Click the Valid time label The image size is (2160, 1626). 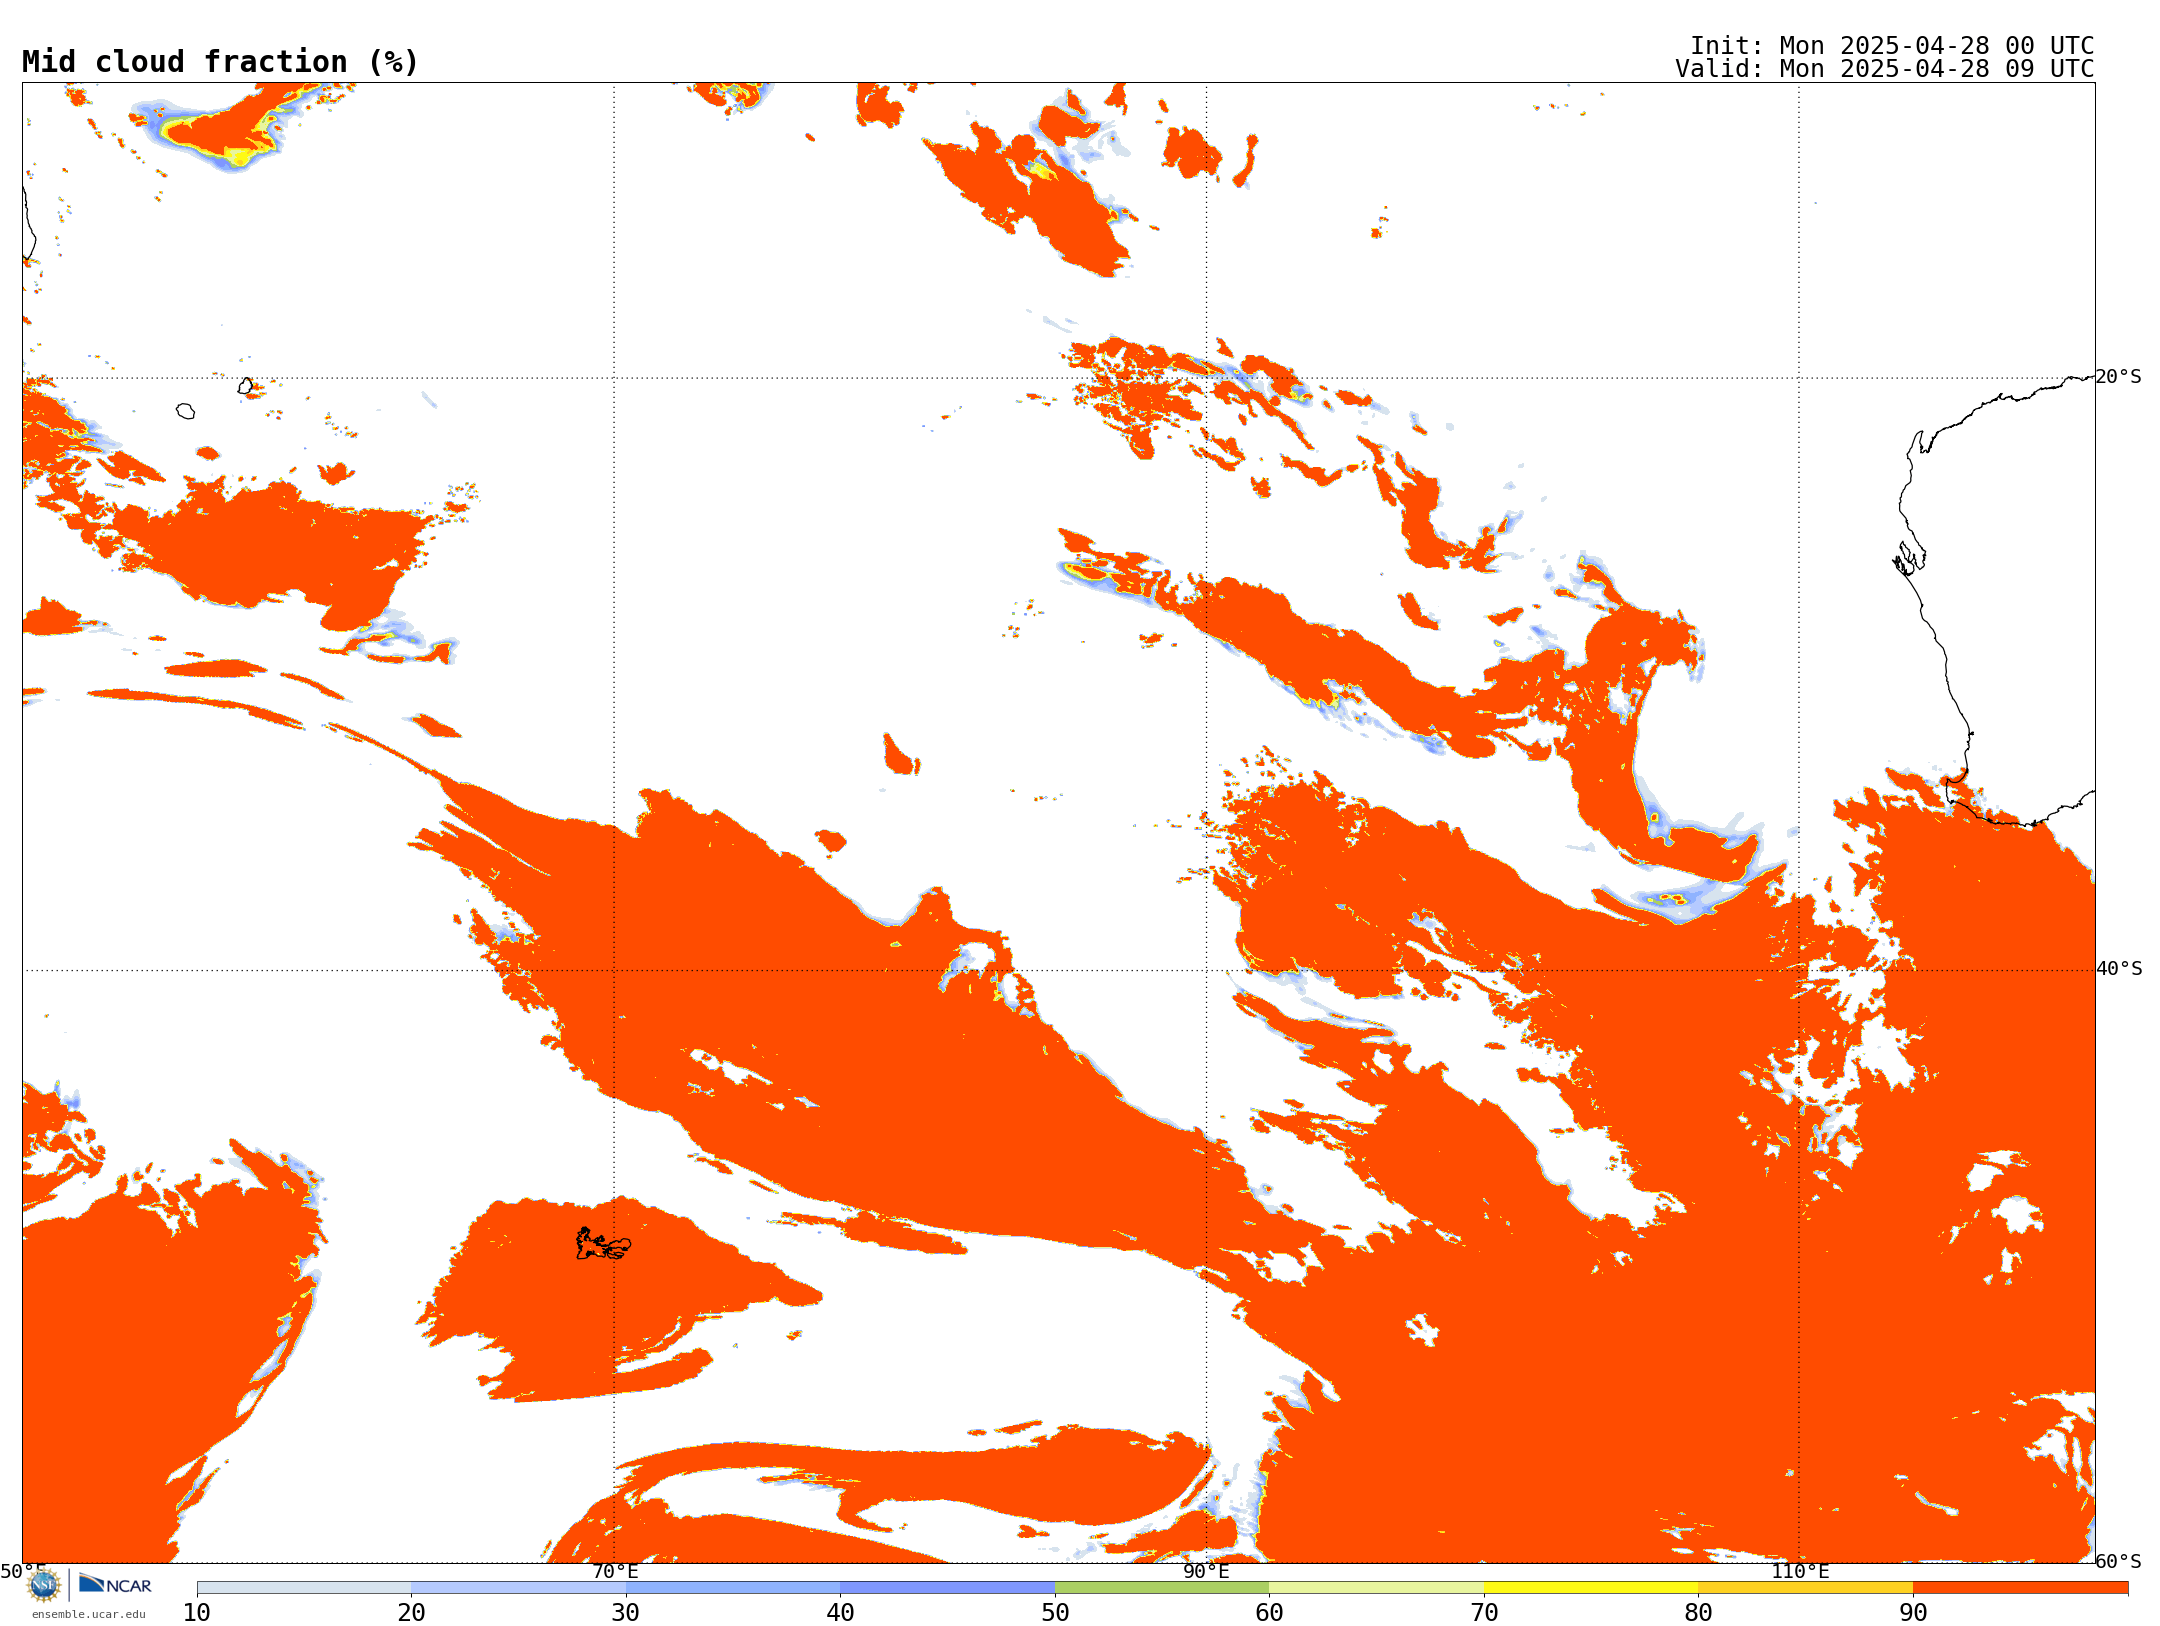click(1884, 69)
